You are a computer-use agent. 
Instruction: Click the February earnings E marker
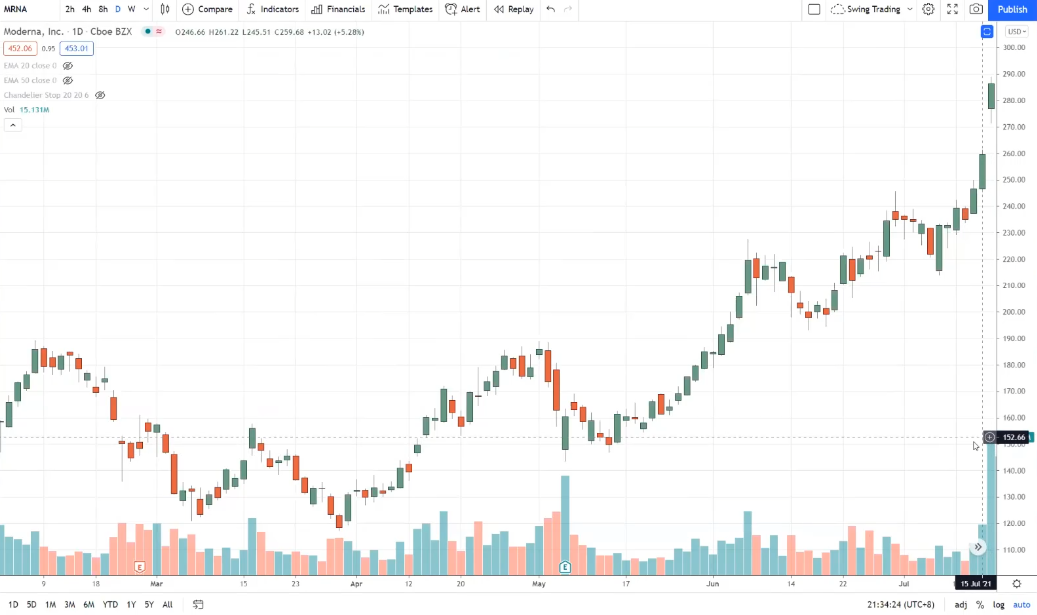click(x=140, y=567)
